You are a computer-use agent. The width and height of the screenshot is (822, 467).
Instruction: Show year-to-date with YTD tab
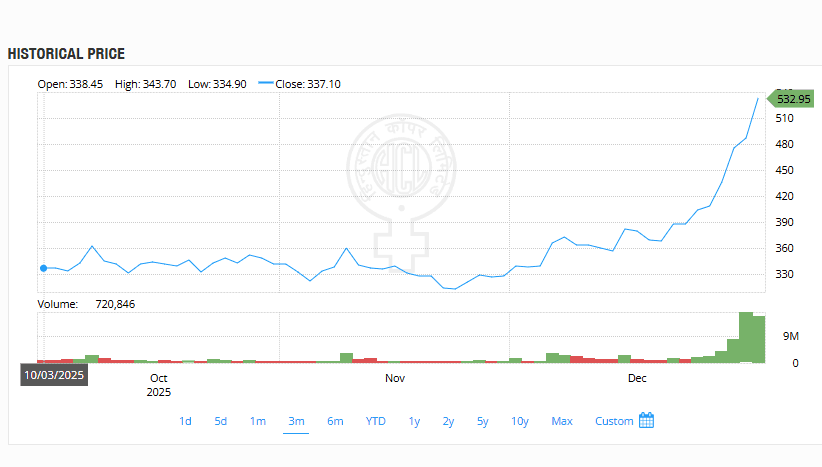click(x=375, y=421)
